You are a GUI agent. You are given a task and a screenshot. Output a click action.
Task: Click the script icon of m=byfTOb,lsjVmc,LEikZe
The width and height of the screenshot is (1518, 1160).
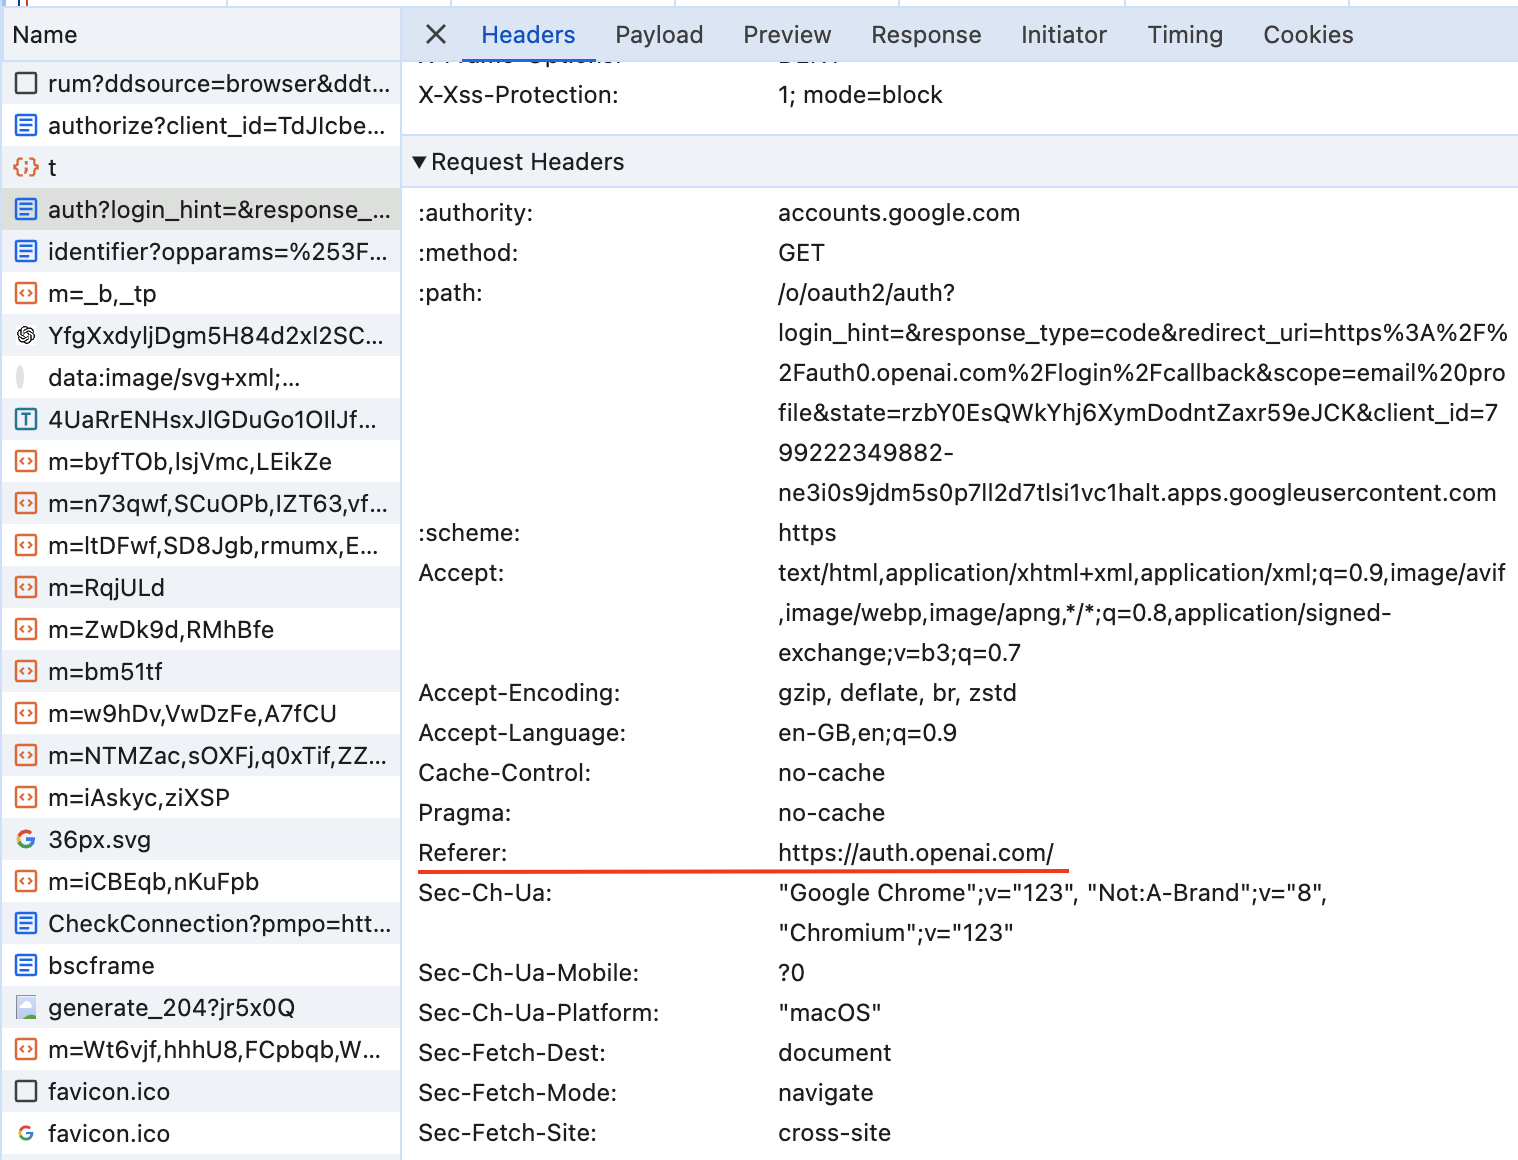pyautogui.click(x=26, y=462)
